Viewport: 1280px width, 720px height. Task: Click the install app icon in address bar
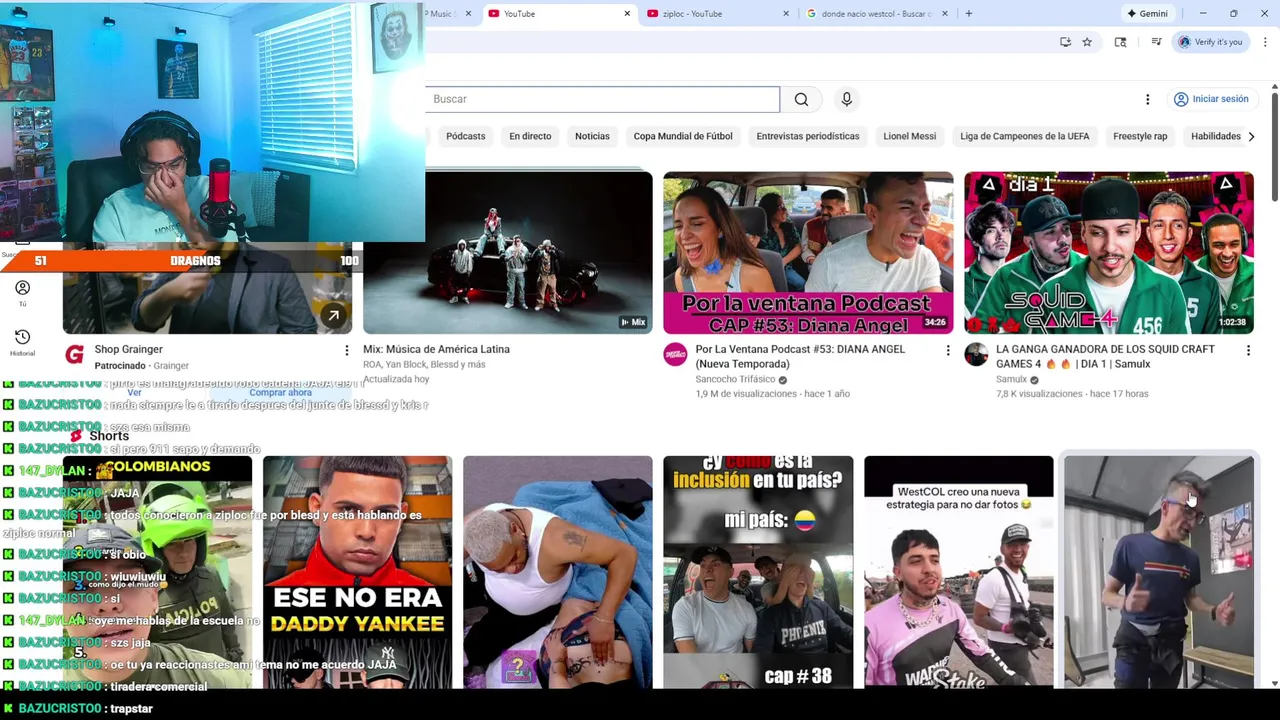click(x=1065, y=42)
